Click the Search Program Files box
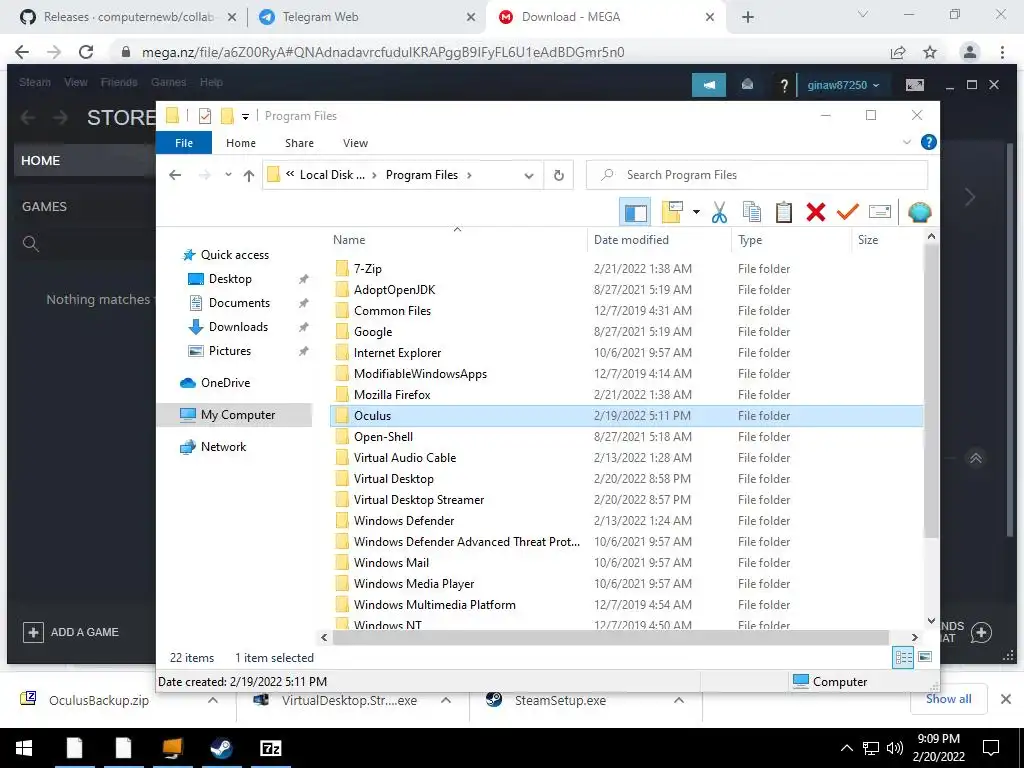This screenshot has width=1024, height=768. (x=757, y=175)
